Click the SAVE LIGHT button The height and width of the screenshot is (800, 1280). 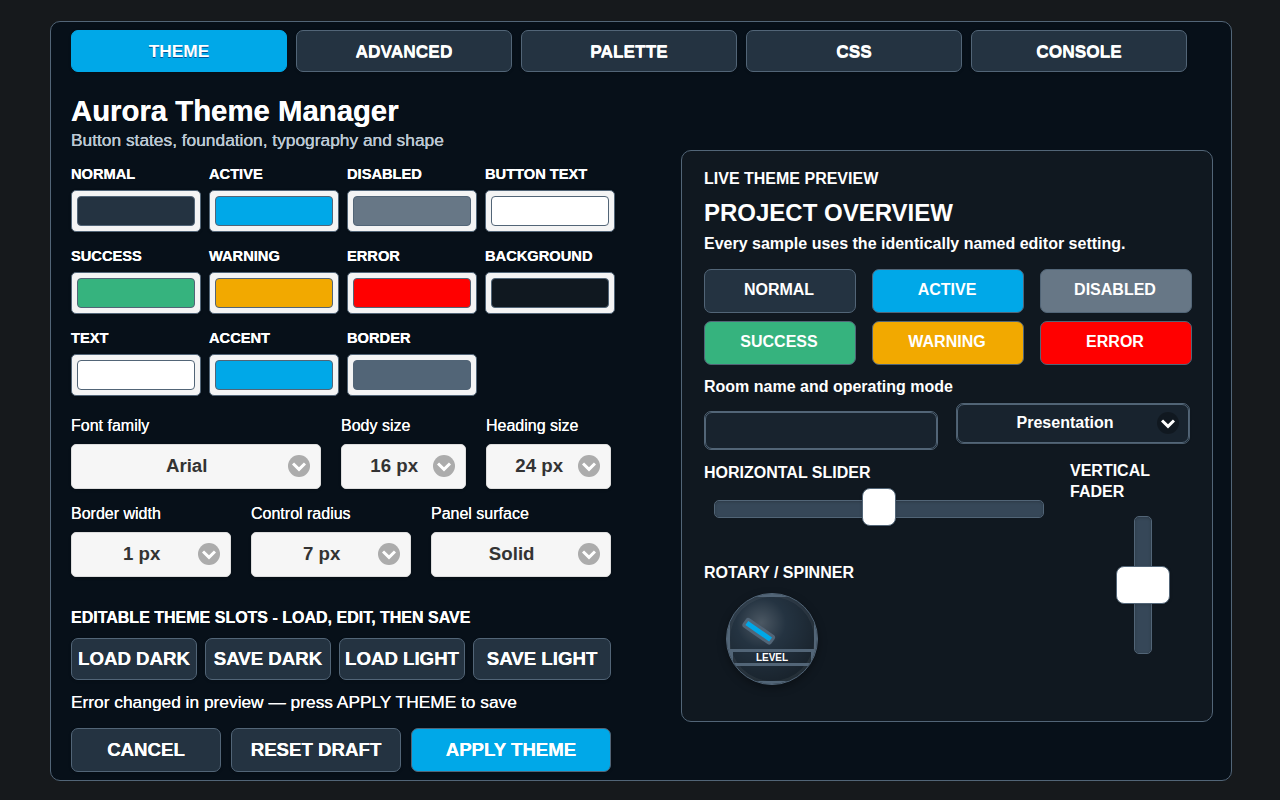542,659
